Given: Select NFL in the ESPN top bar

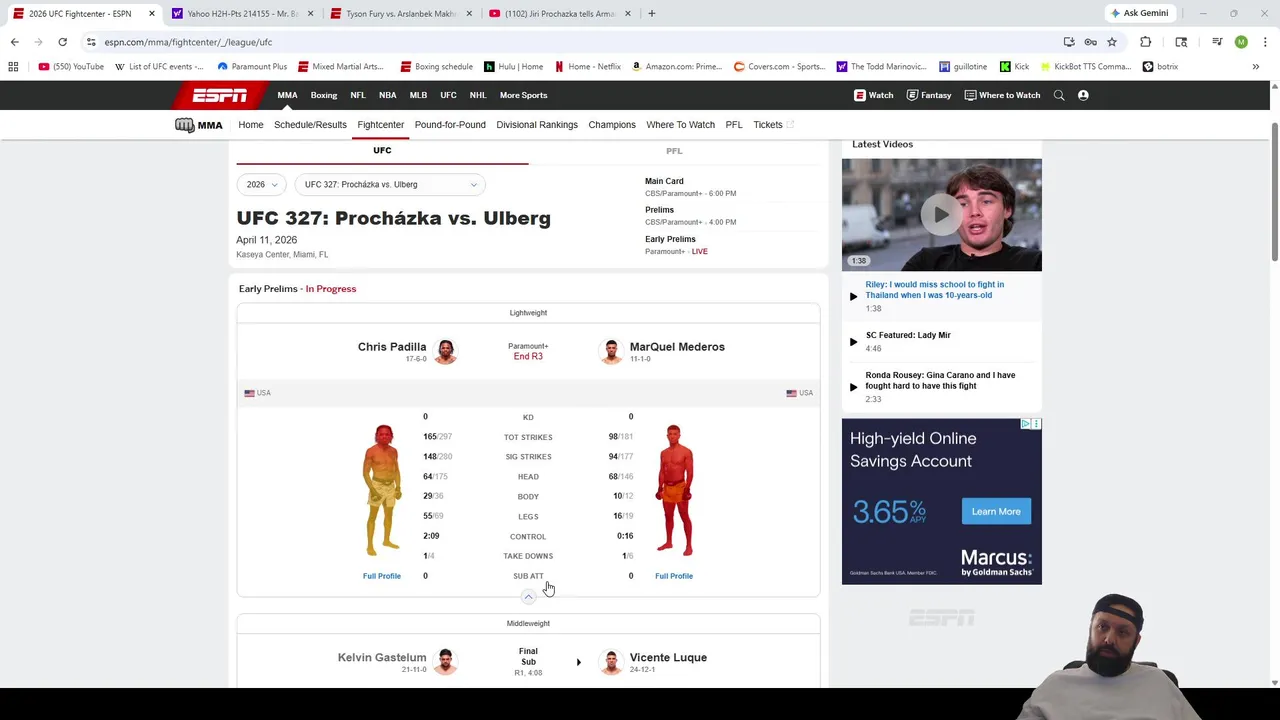Looking at the screenshot, I should (x=358, y=95).
